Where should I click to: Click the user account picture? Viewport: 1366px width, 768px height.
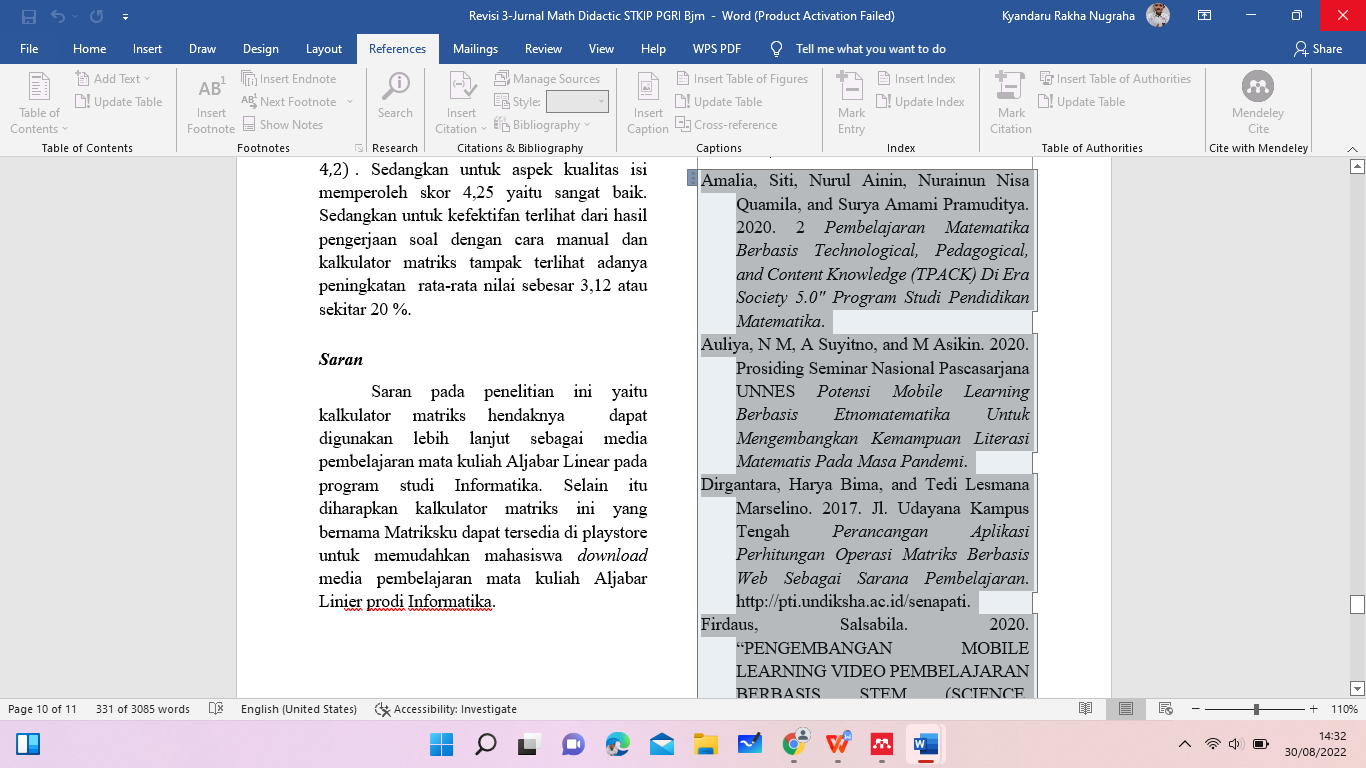(1158, 16)
